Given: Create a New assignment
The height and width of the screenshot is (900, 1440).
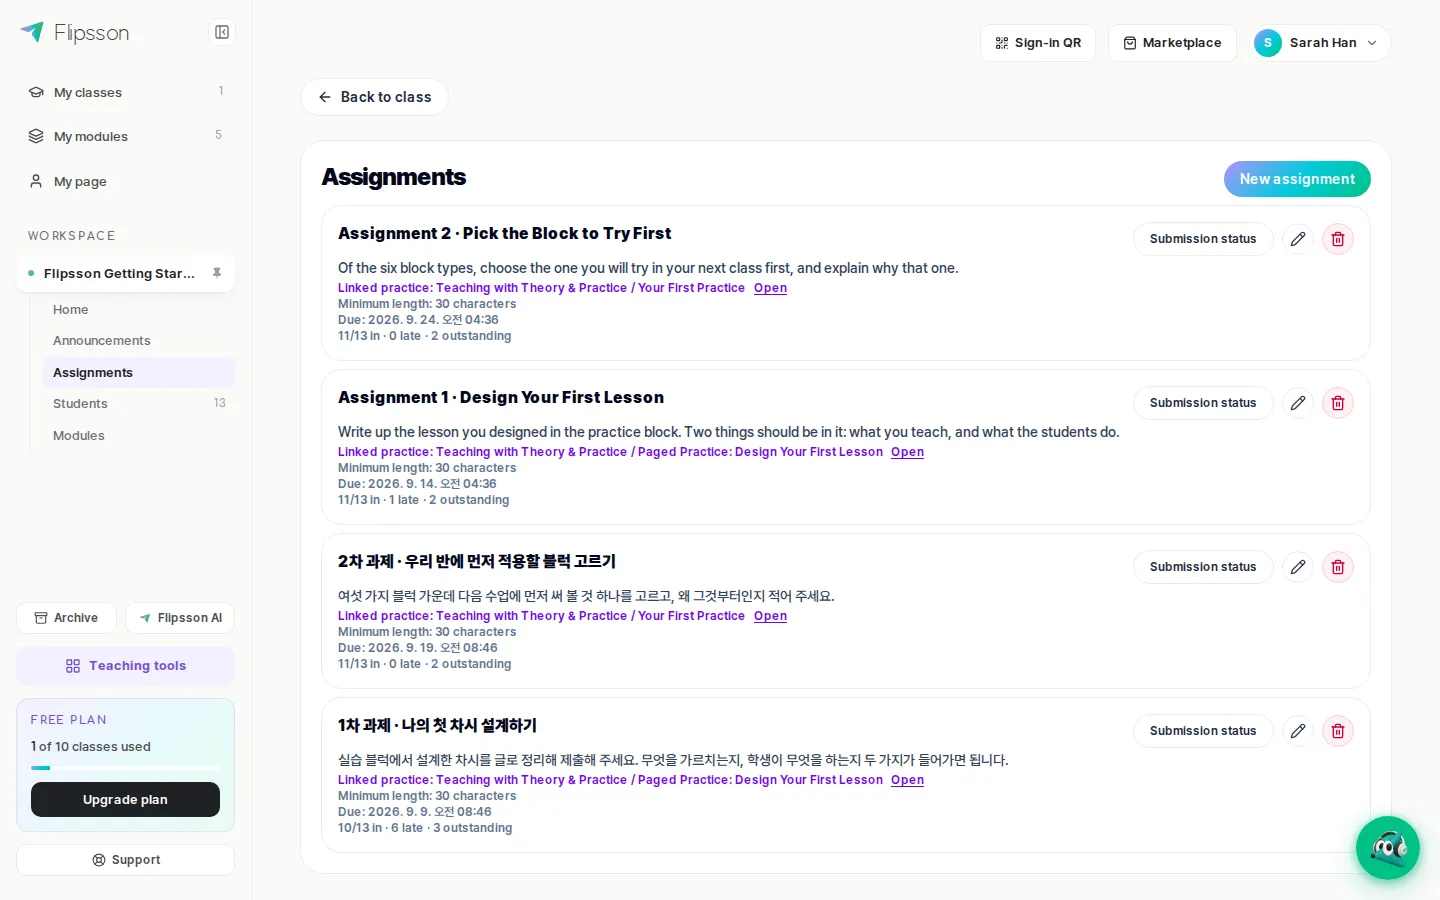Looking at the screenshot, I should 1297,179.
